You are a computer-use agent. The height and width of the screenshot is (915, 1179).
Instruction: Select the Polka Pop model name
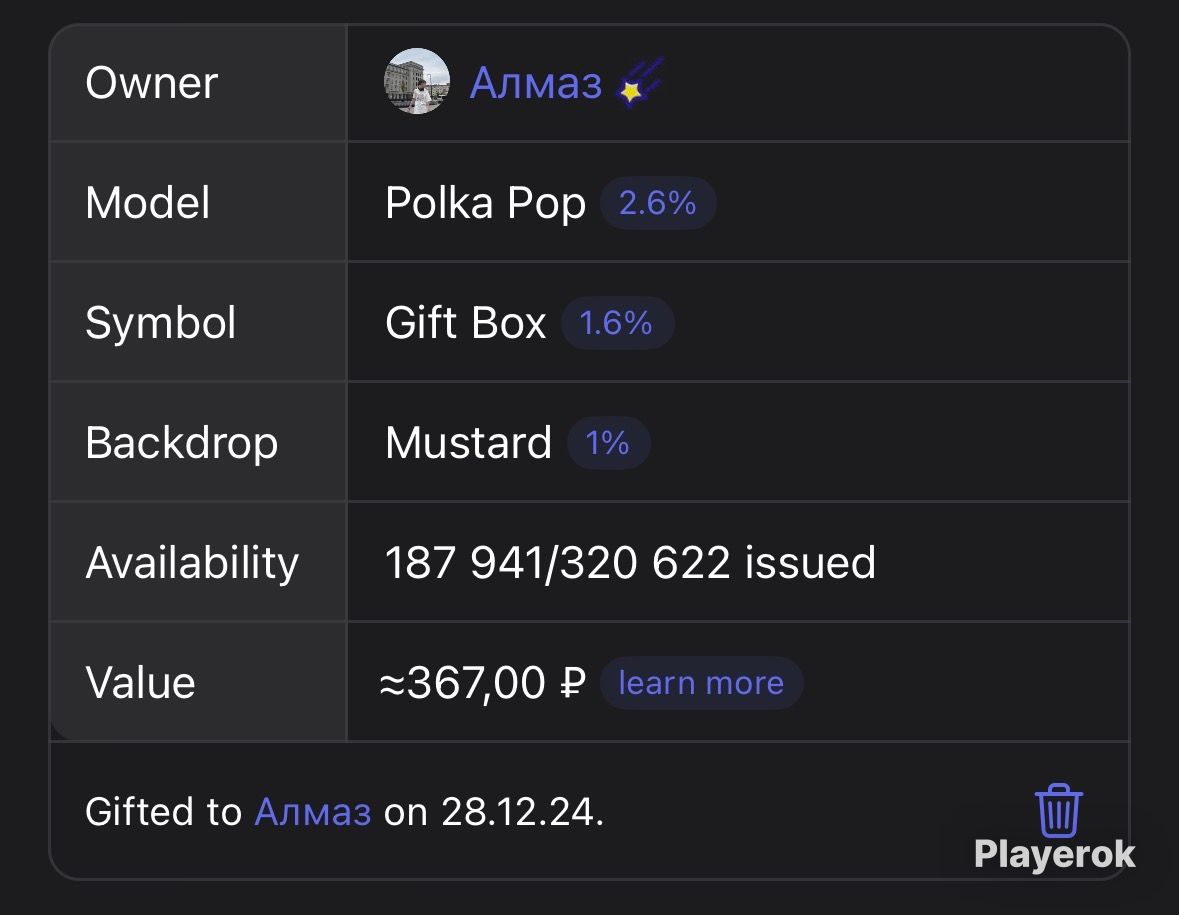point(485,203)
